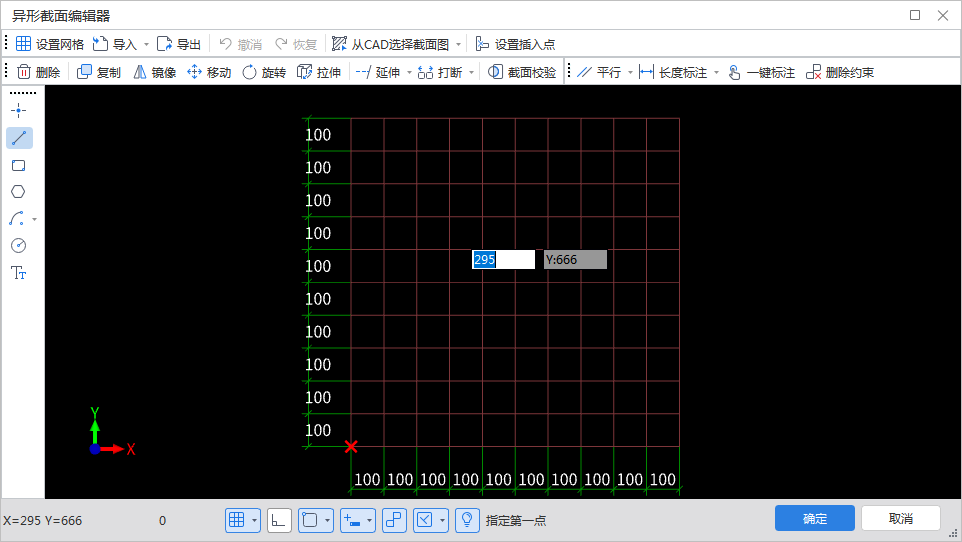This screenshot has width=962, height=542.
Task: Close the 异形截面编辑器 window
Action: [x=943, y=15]
